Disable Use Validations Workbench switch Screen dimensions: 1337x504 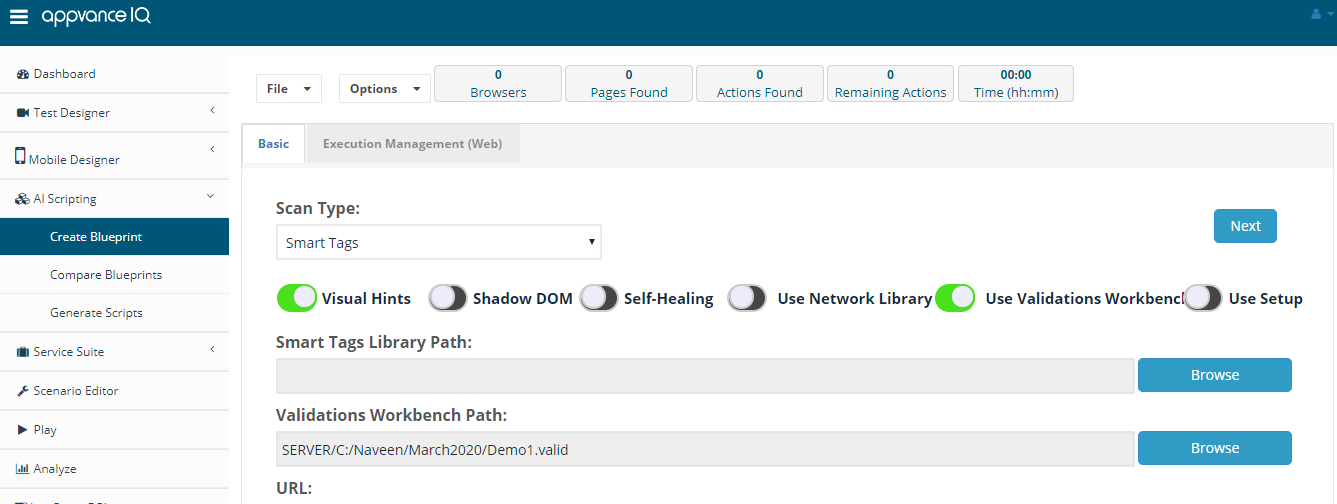coord(955,298)
